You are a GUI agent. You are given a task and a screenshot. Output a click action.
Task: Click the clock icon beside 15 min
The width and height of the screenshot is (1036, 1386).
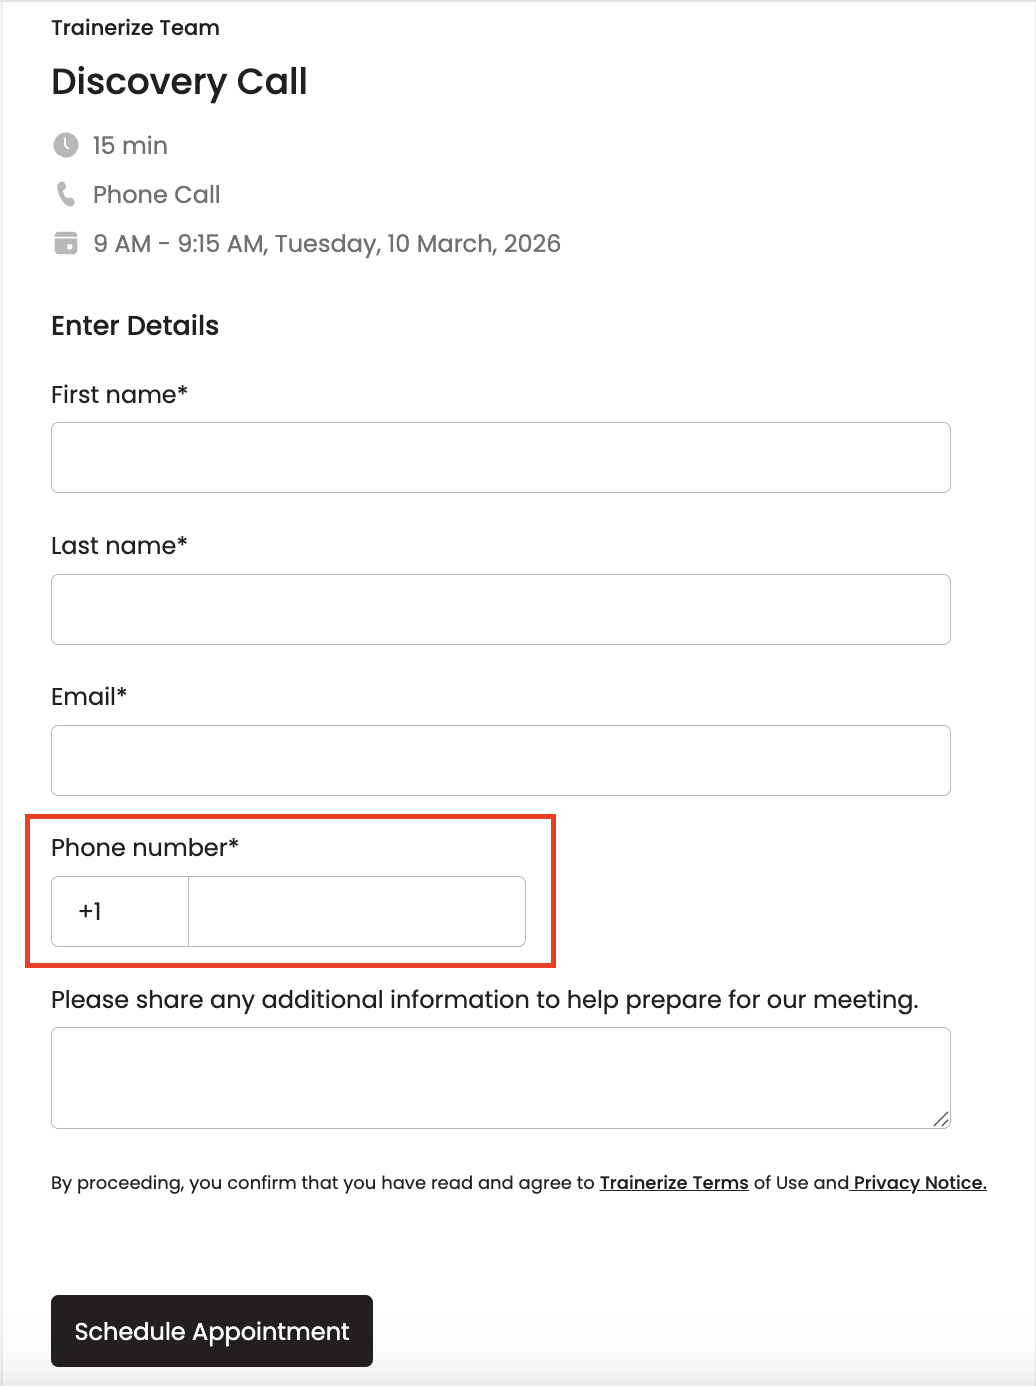66,145
